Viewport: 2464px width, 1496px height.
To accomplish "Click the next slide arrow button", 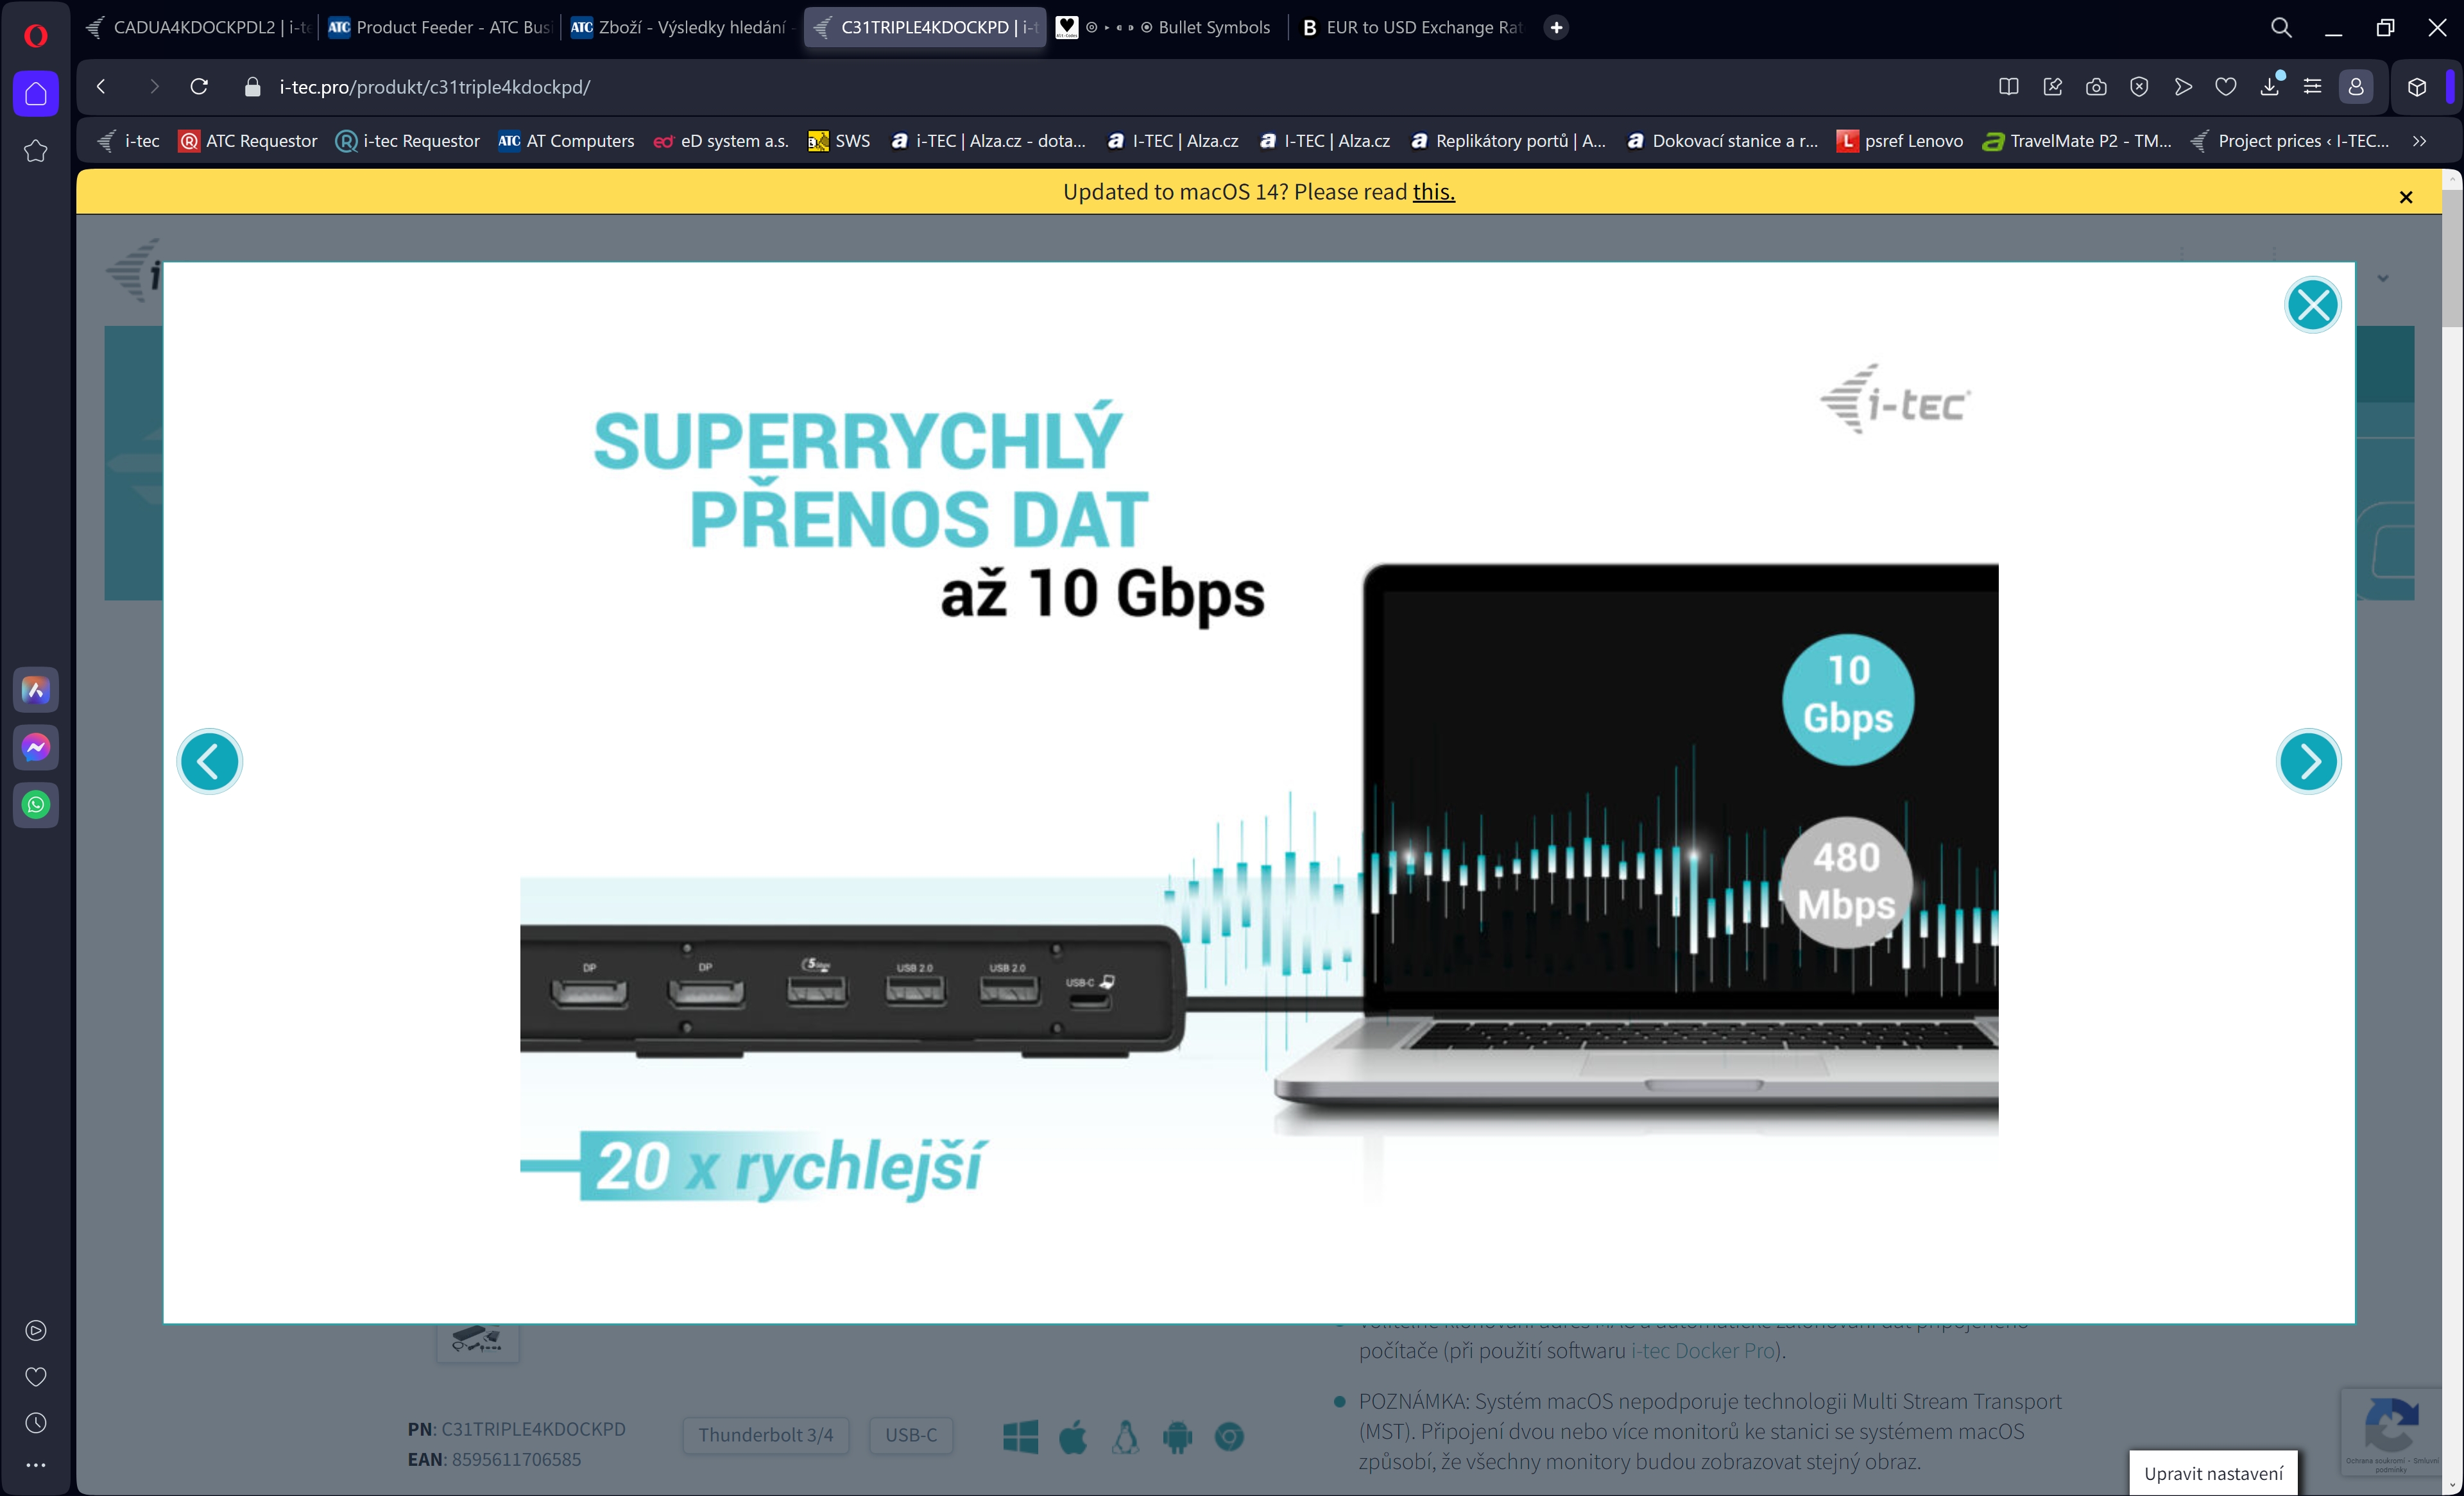I will click(x=2309, y=760).
